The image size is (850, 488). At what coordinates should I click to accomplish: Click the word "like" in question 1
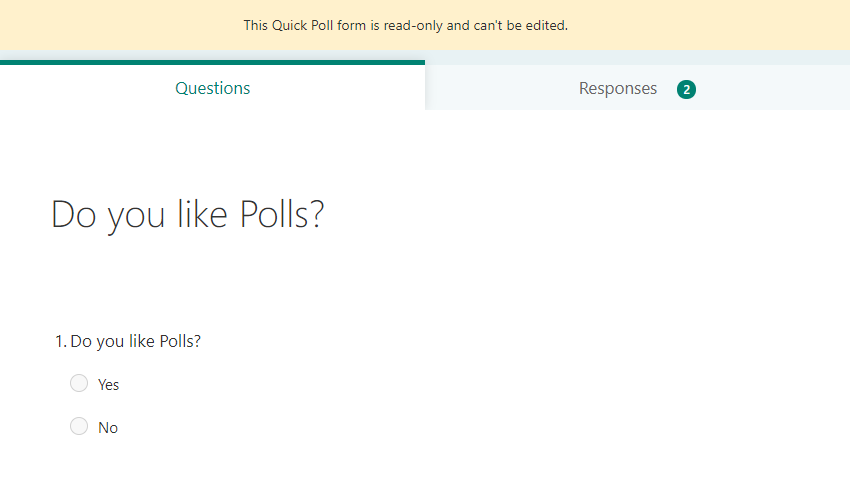click(142, 341)
